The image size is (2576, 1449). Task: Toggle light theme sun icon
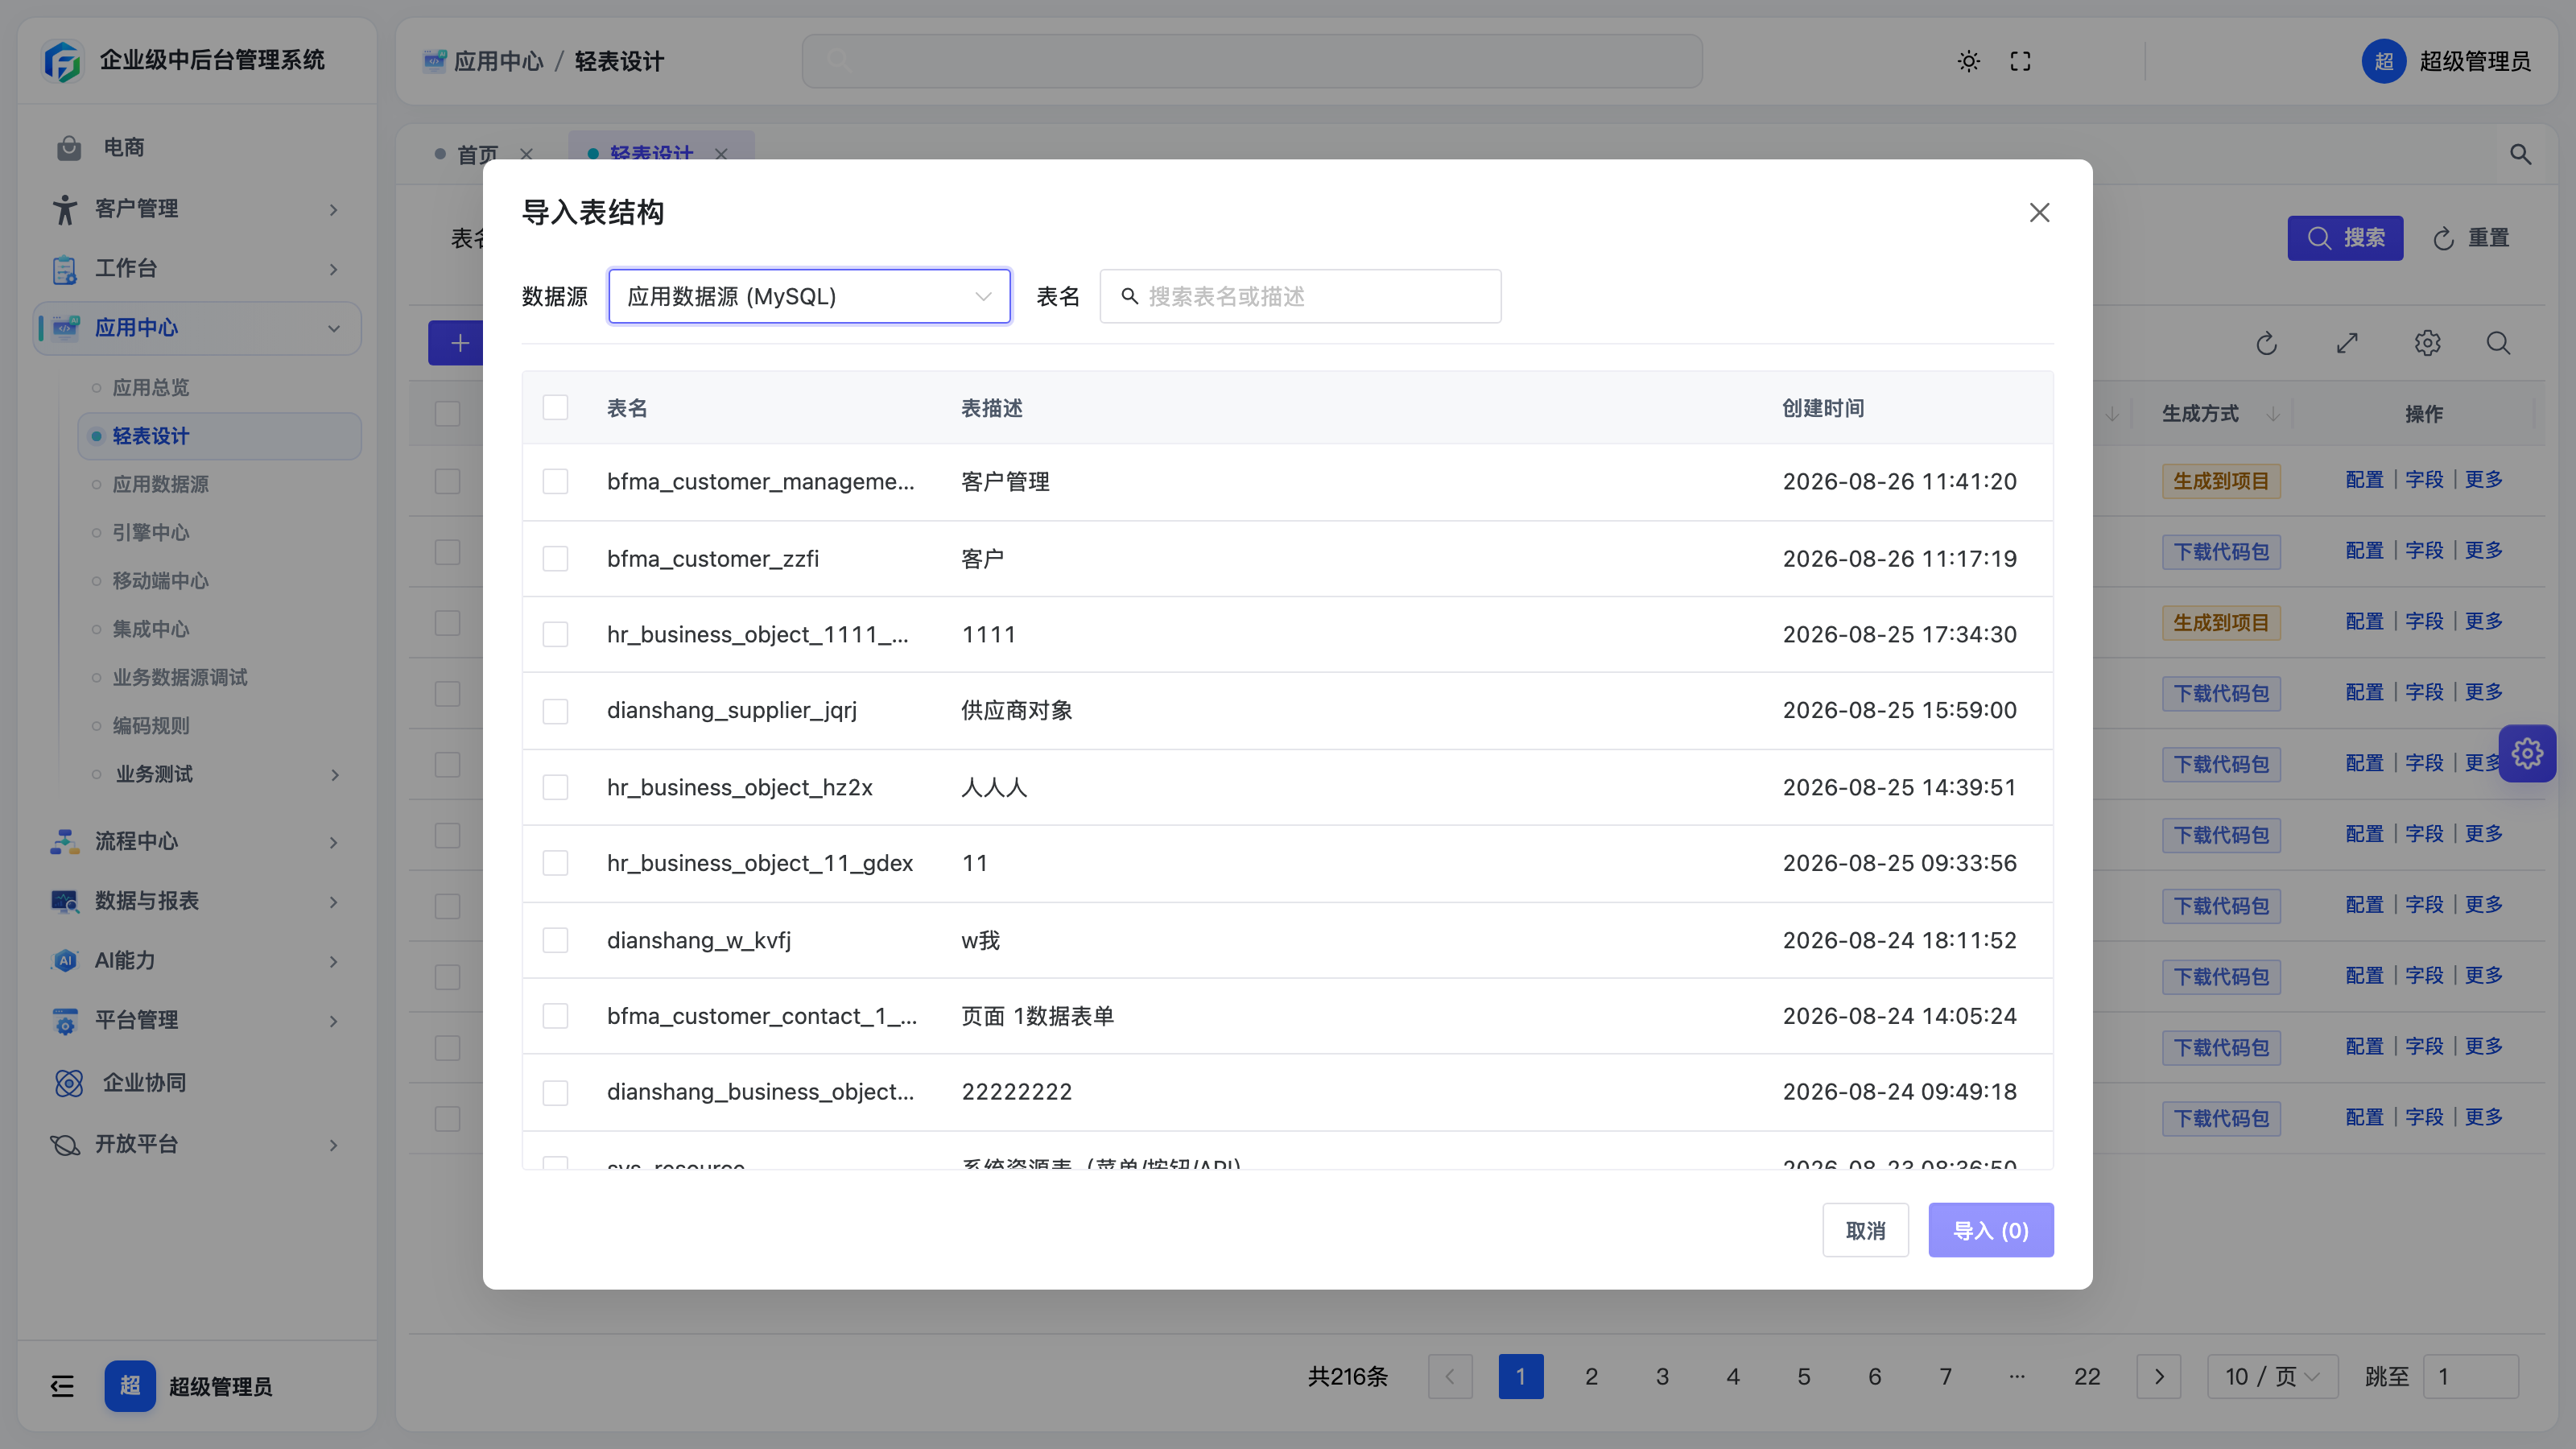(1969, 61)
